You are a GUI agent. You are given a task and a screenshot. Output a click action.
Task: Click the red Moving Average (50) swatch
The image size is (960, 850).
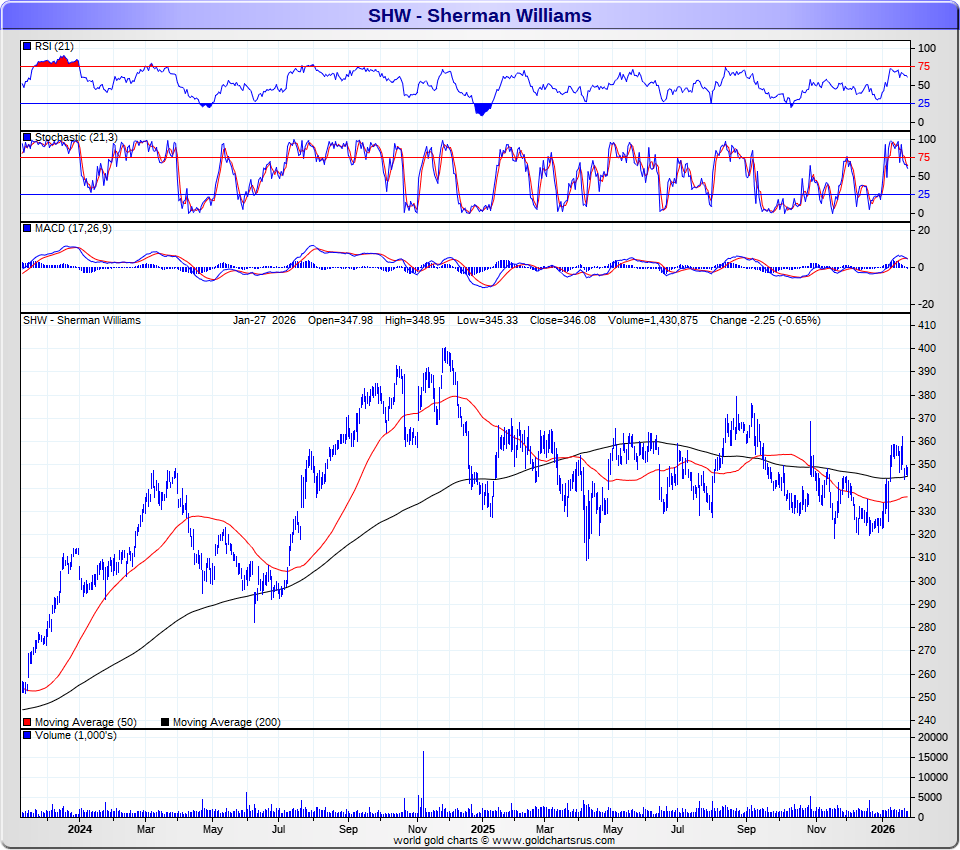(x=27, y=722)
